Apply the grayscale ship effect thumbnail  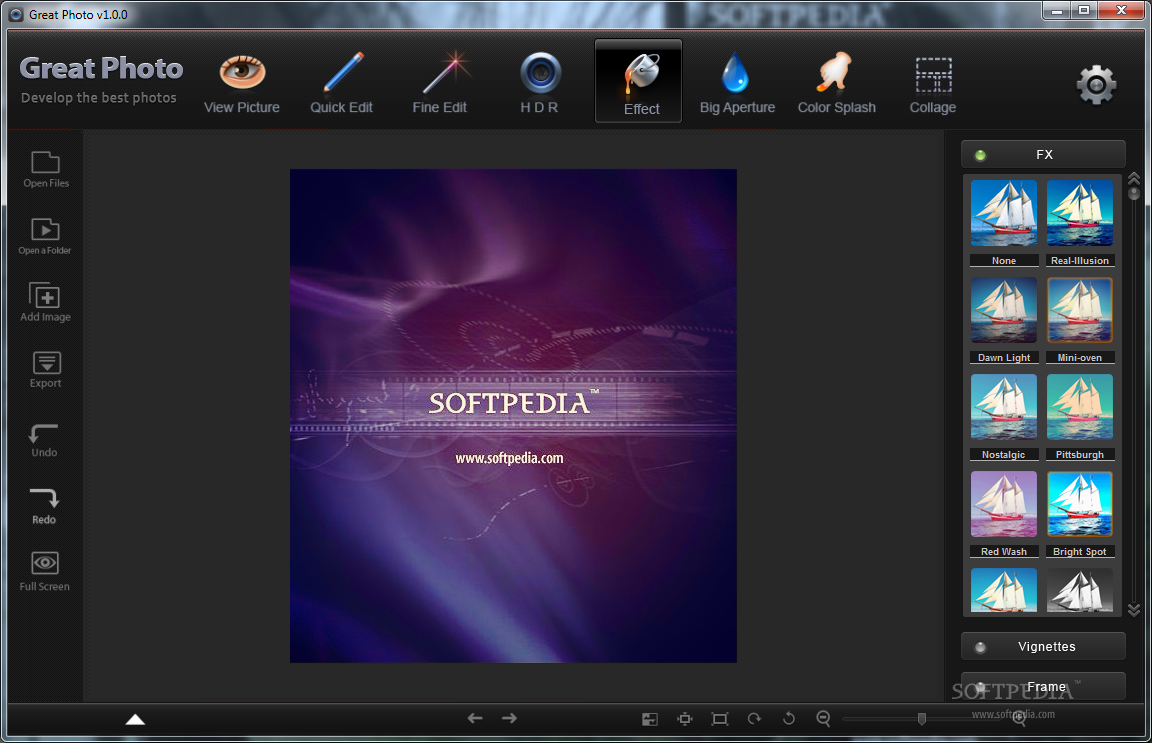coord(1080,590)
